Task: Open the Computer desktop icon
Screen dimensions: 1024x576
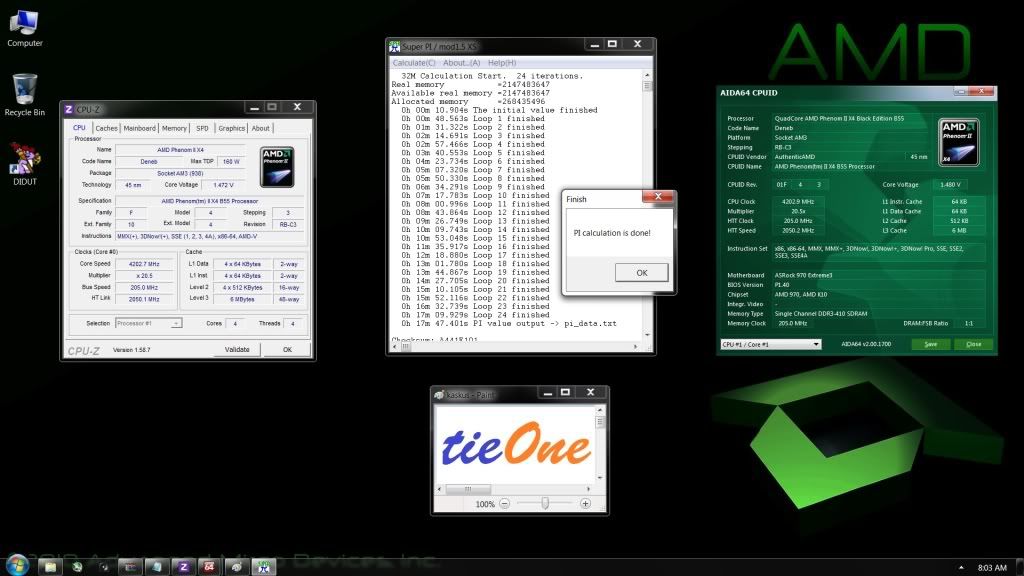Action: (24, 28)
